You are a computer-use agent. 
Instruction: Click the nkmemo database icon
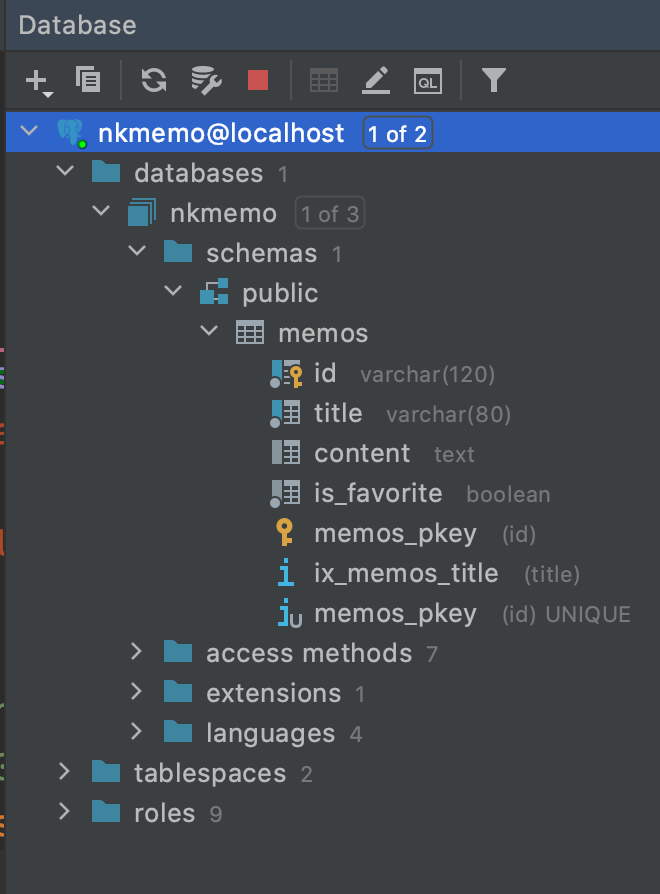tap(142, 212)
